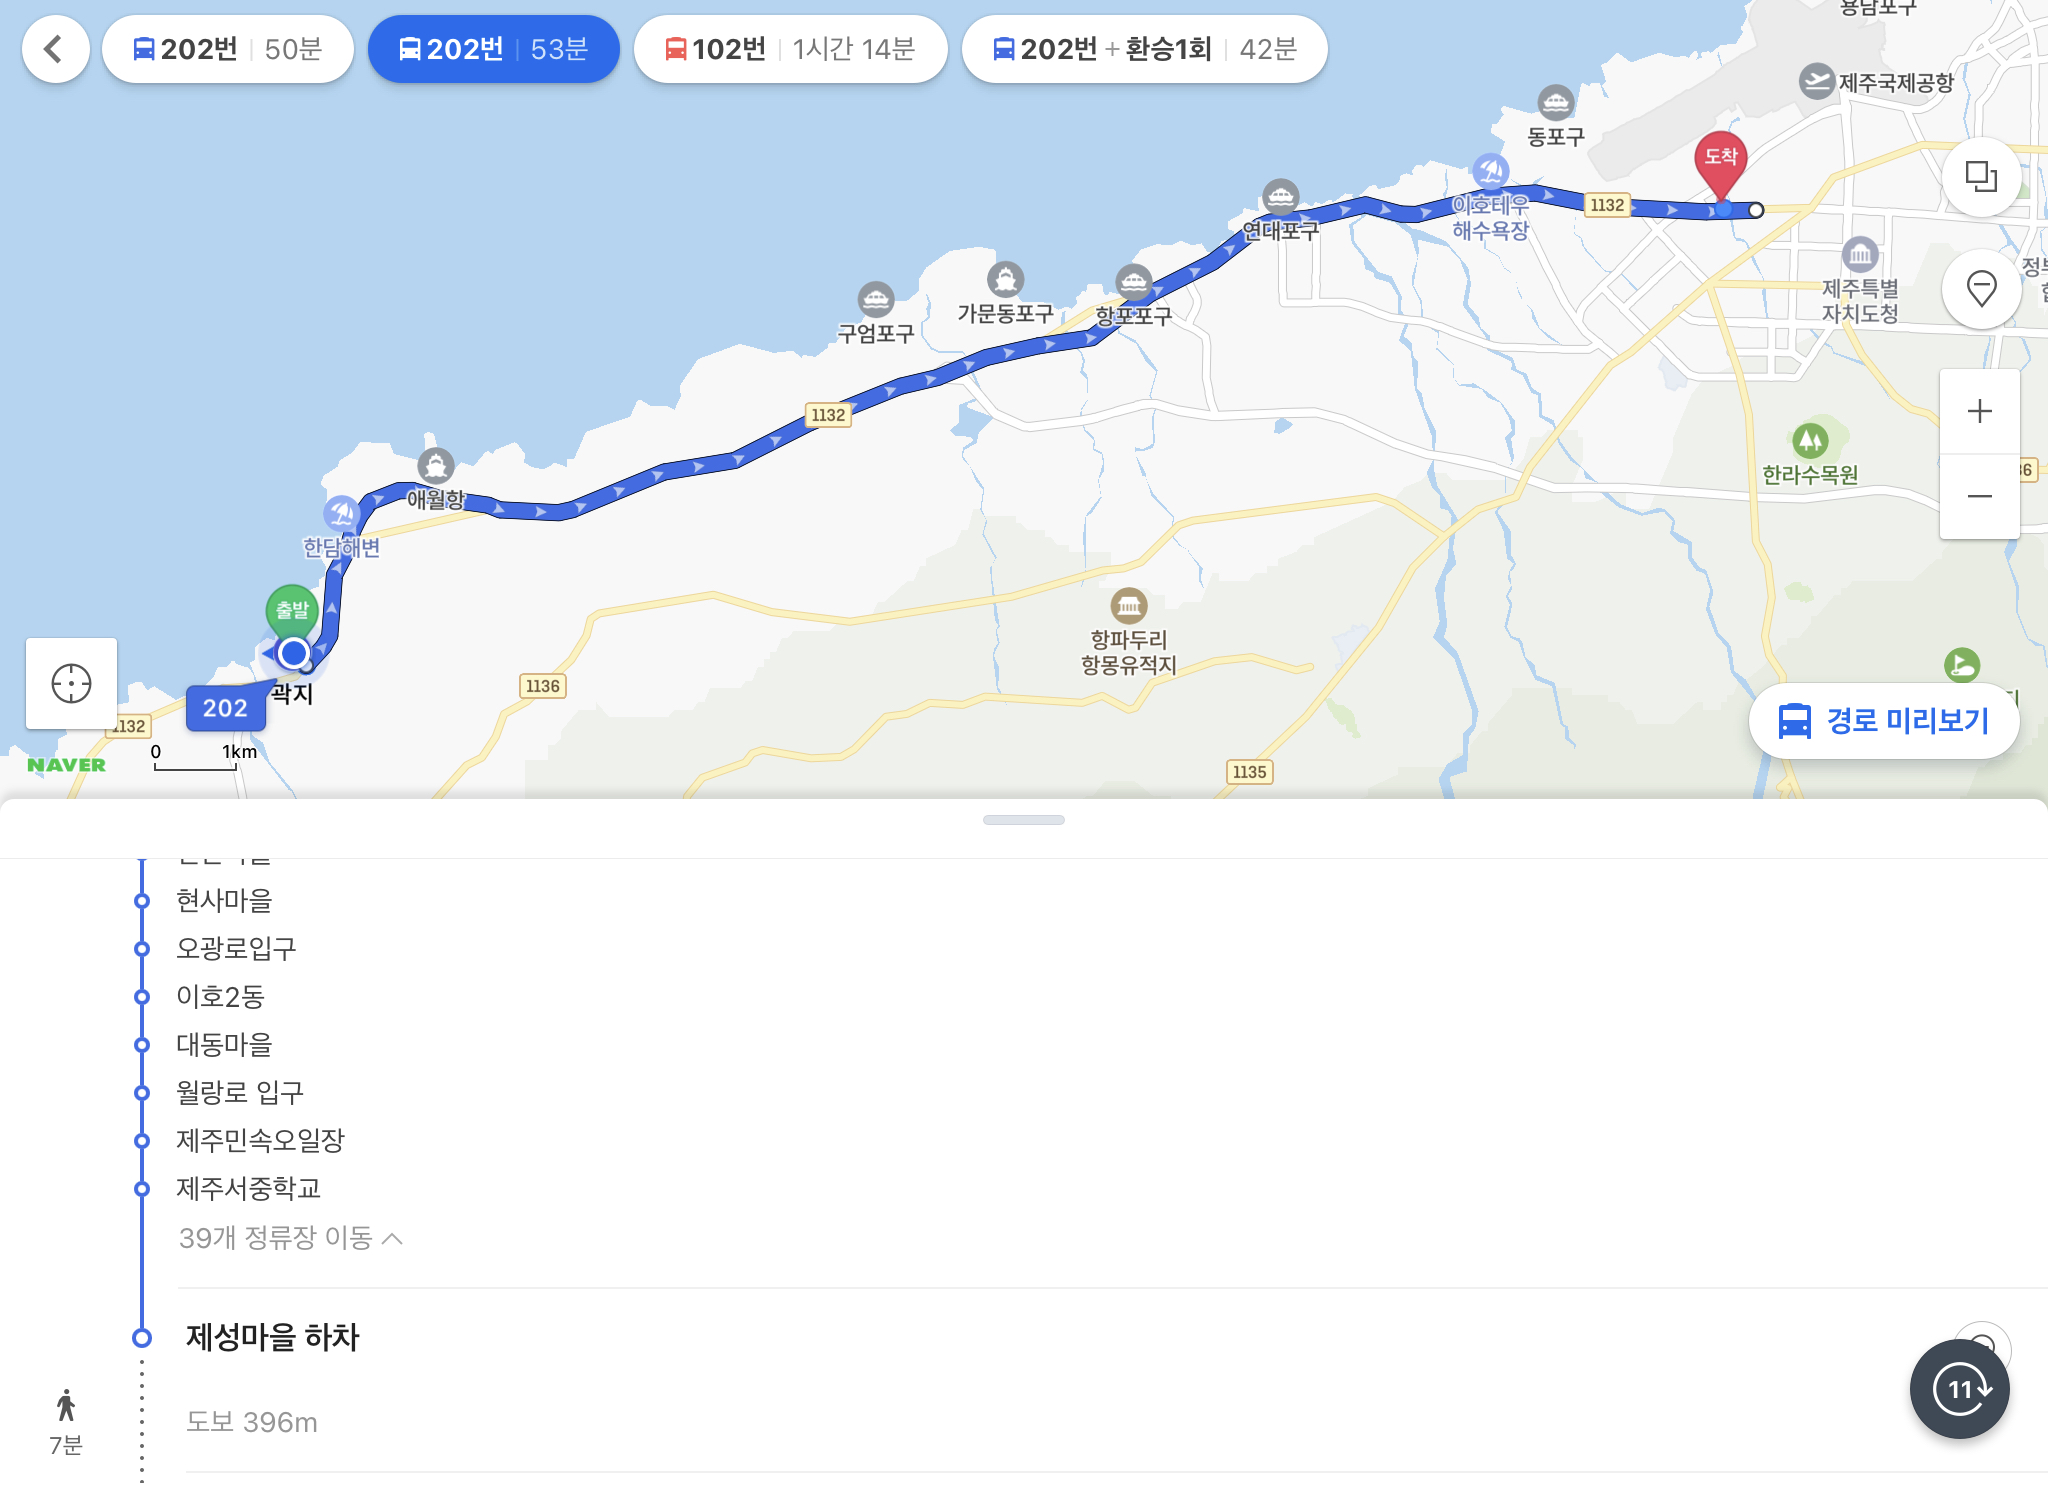Select the 제주국제공항 airport icon on map
Viewport: 2048px width, 1485px height.
click(x=1816, y=82)
